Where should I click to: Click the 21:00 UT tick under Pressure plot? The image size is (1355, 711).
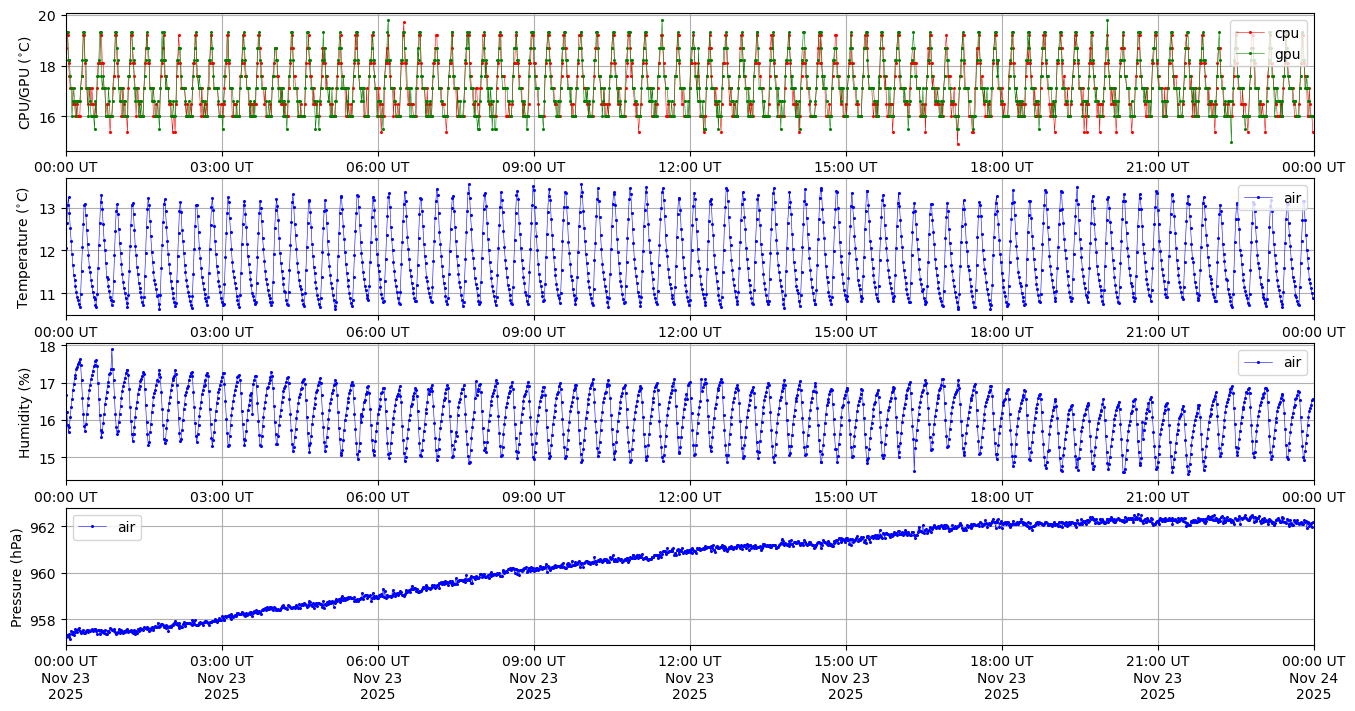1157,660
